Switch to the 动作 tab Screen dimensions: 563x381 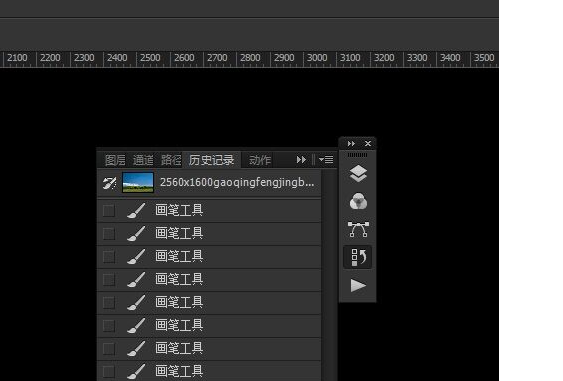coord(260,160)
